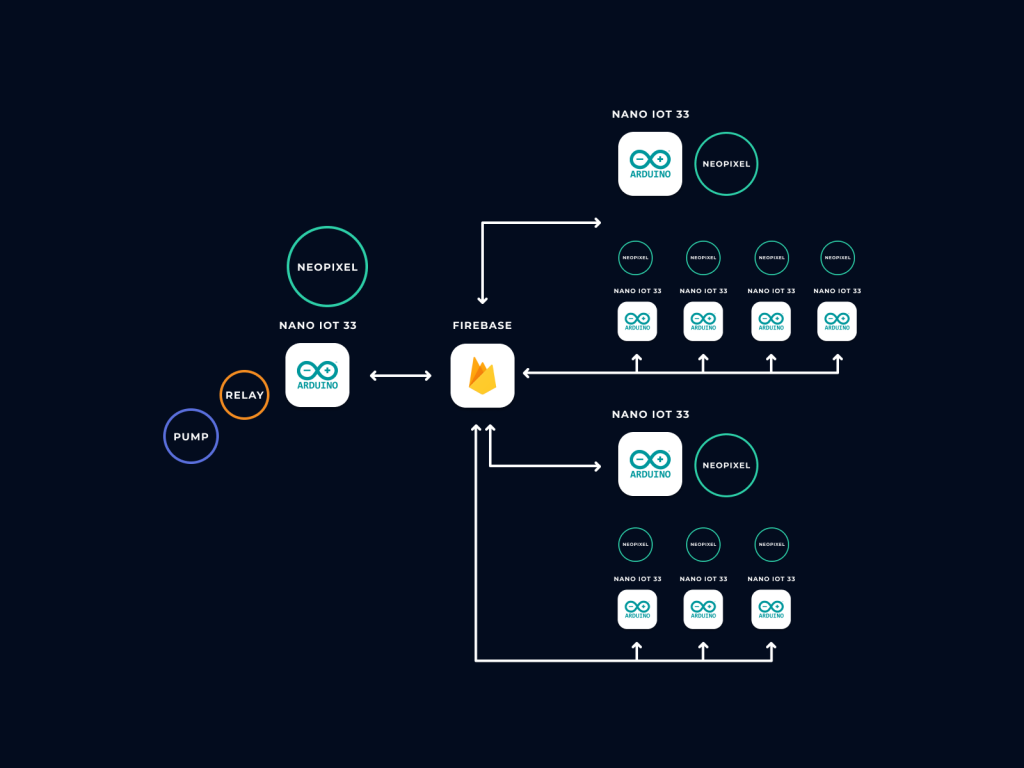Select second small NANO IOT 33 label, upper row
Image resolution: width=1024 pixels, height=768 pixels.
point(703,291)
